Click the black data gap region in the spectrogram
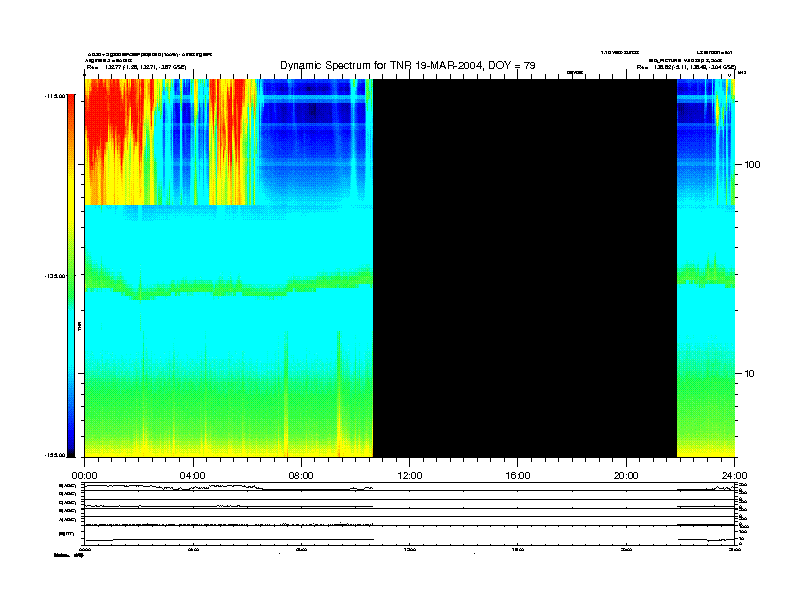Viewport: 792px width, 612px height. [525, 268]
